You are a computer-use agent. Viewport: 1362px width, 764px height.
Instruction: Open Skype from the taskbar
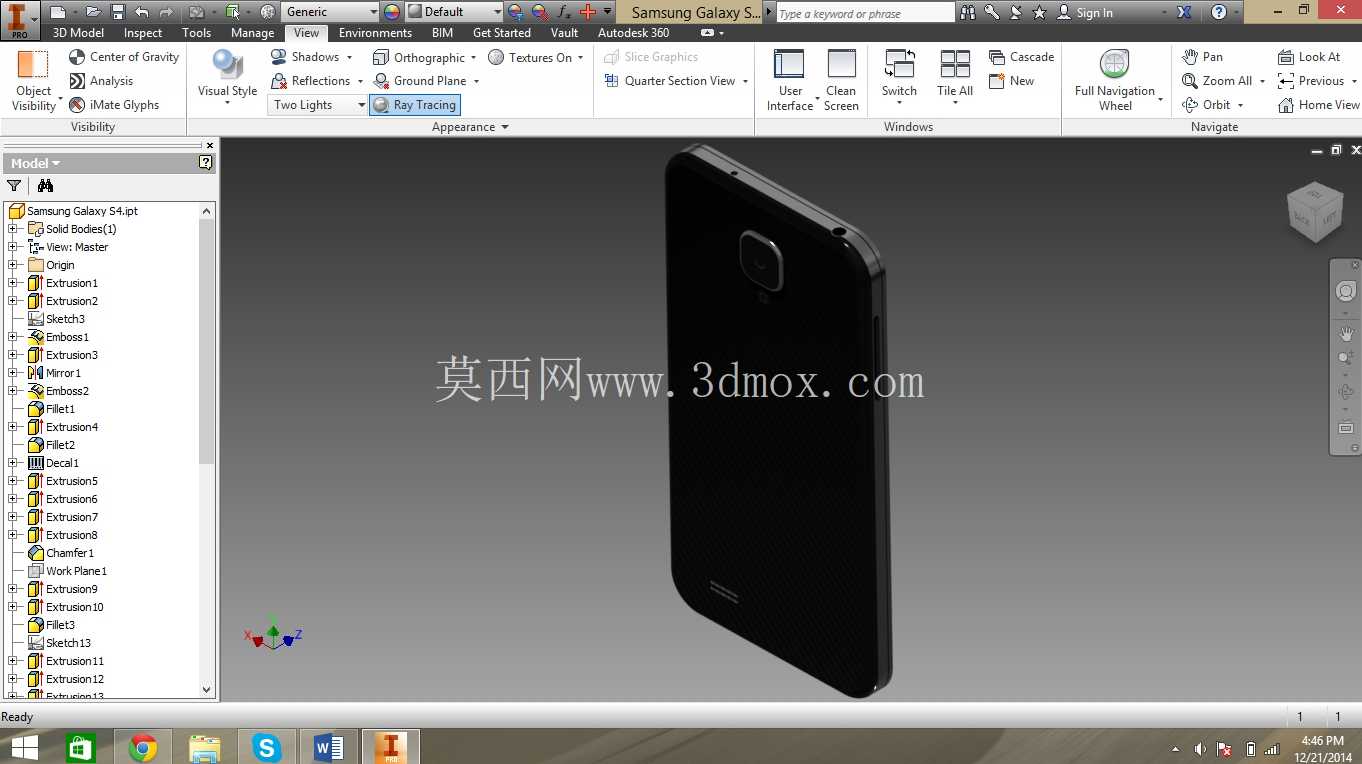[266, 747]
